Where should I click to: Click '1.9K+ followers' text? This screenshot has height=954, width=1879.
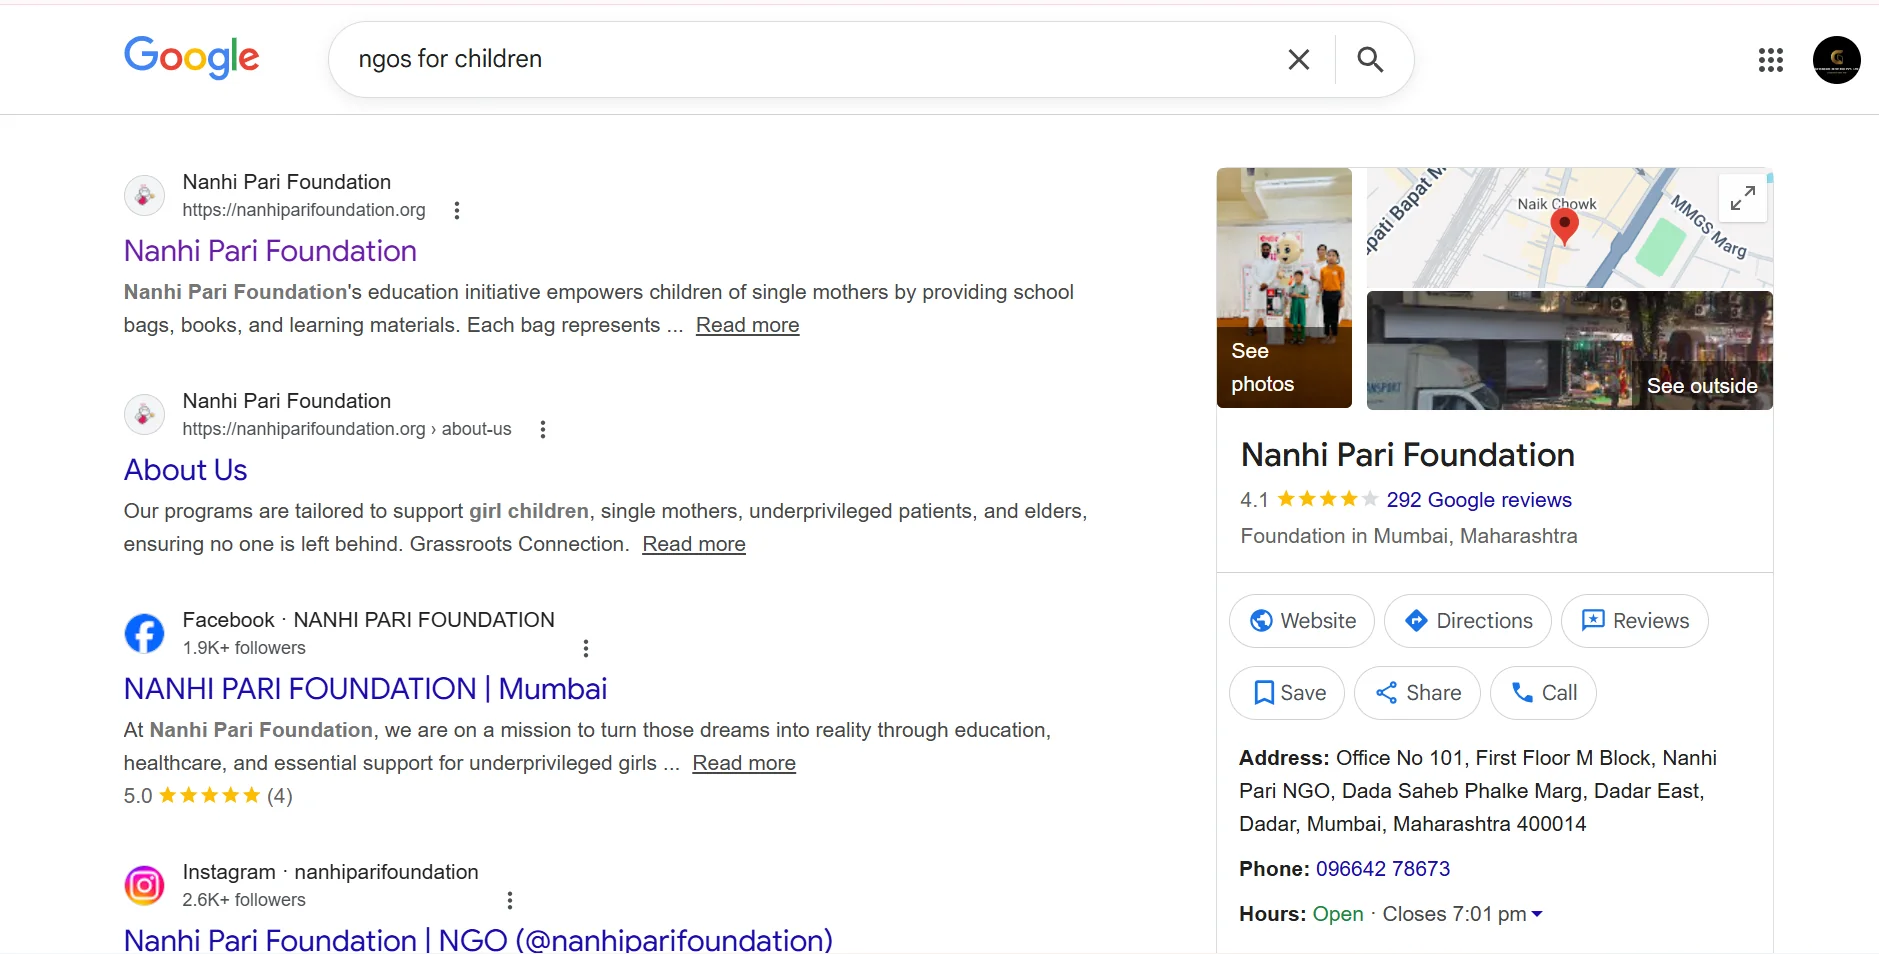coord(244,648)
